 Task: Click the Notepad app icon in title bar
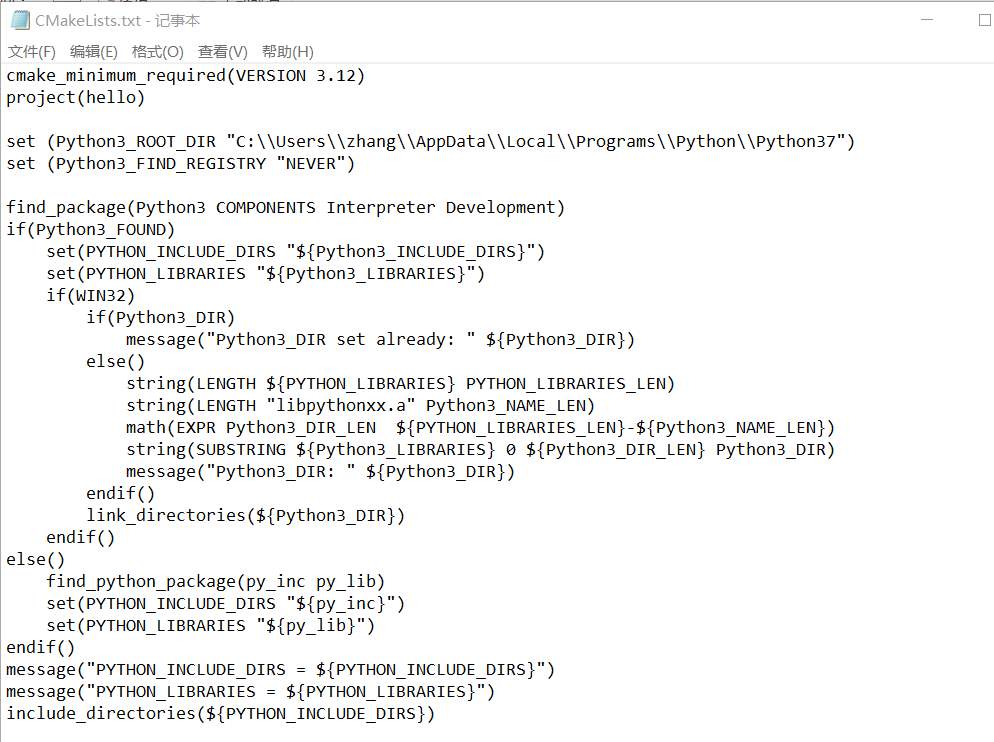19,20
